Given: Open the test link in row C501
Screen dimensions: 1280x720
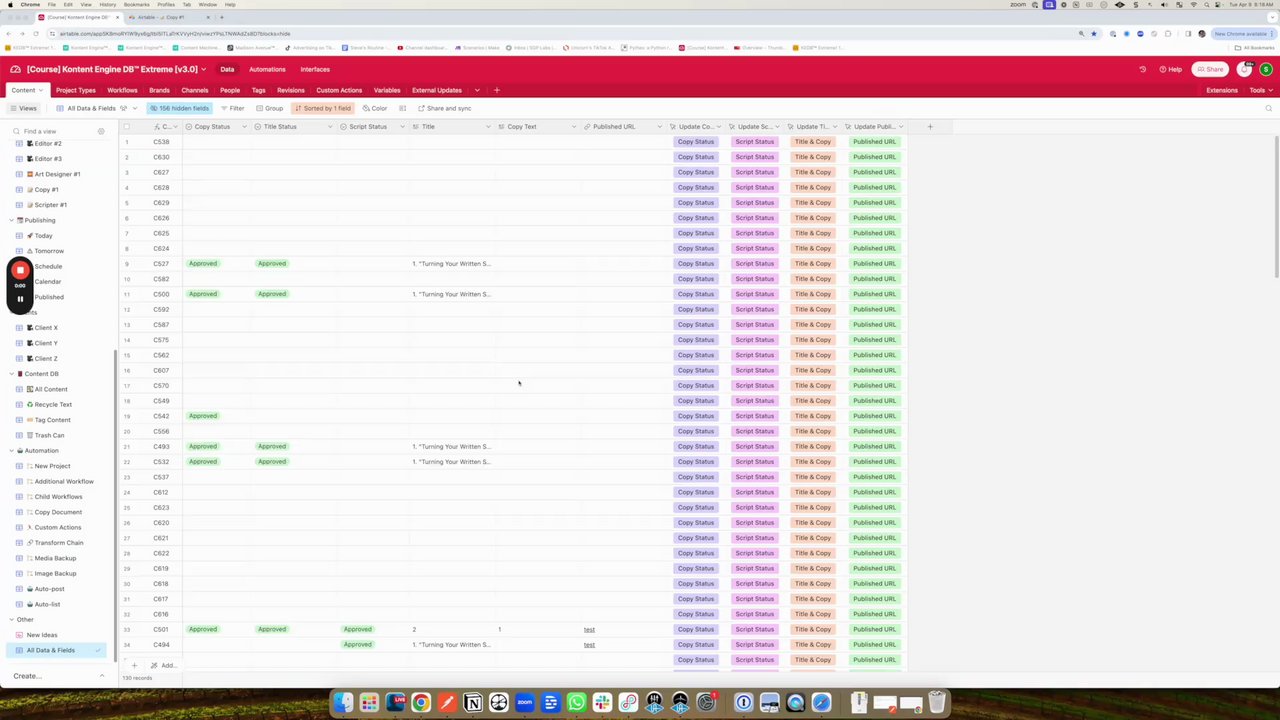Looking at the screenshot, I should coord(589,630).
